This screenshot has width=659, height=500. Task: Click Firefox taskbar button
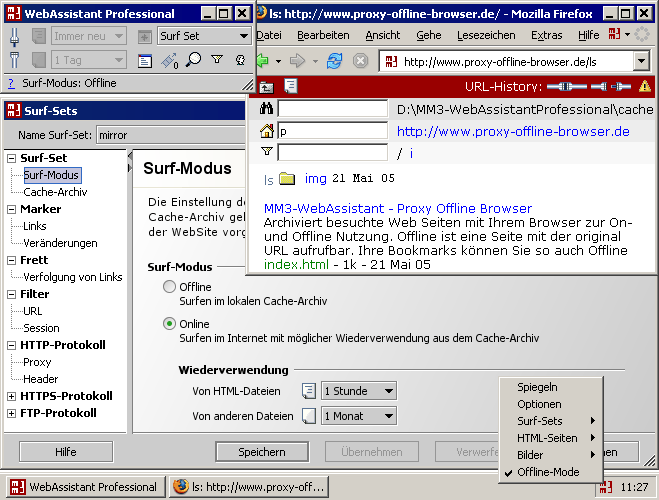coord(250,487)
